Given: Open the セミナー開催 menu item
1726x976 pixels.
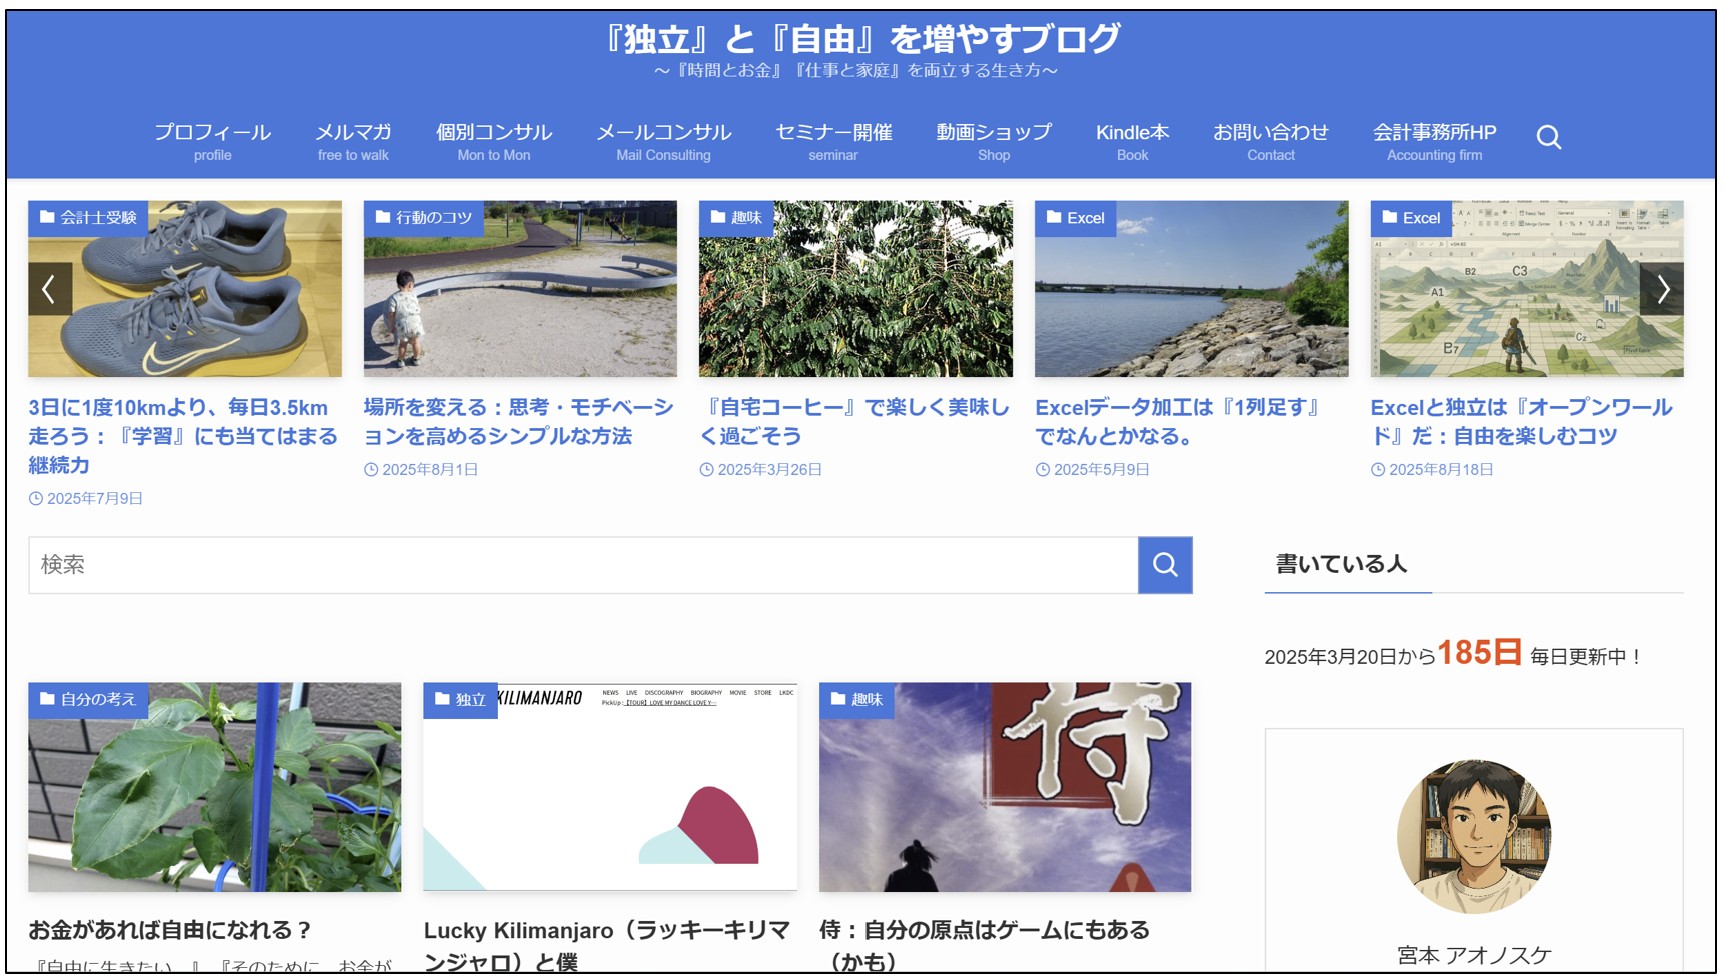Looking at the screenshot, I should click(x=833, y=142).
